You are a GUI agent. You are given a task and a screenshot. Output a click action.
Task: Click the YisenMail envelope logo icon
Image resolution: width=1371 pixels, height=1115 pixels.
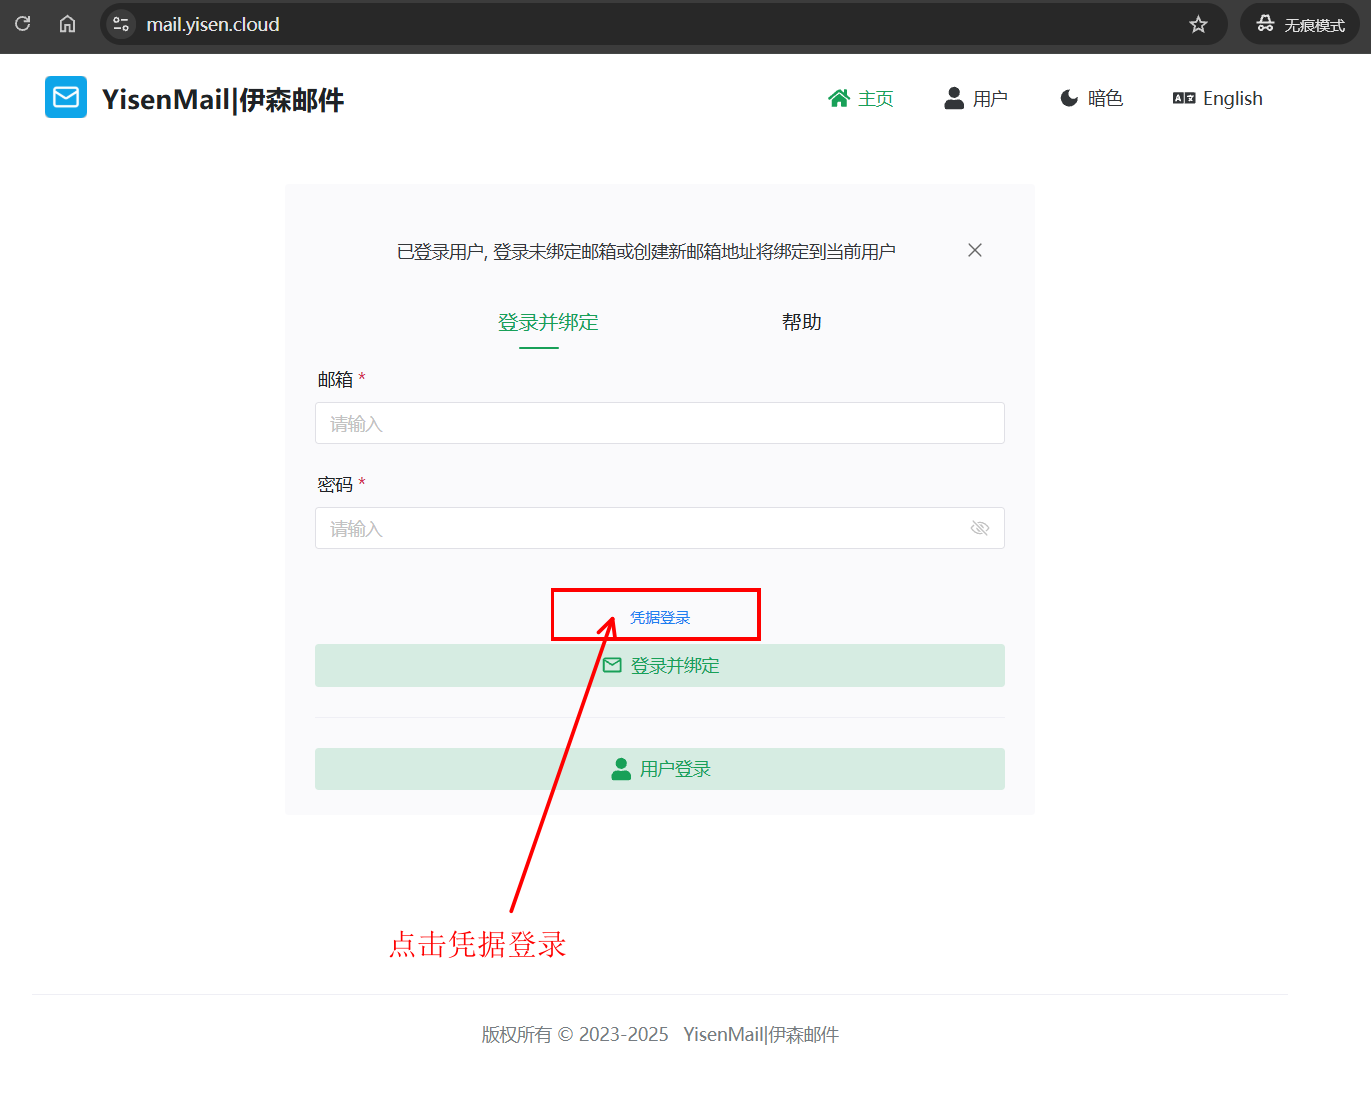click(65, 97)
